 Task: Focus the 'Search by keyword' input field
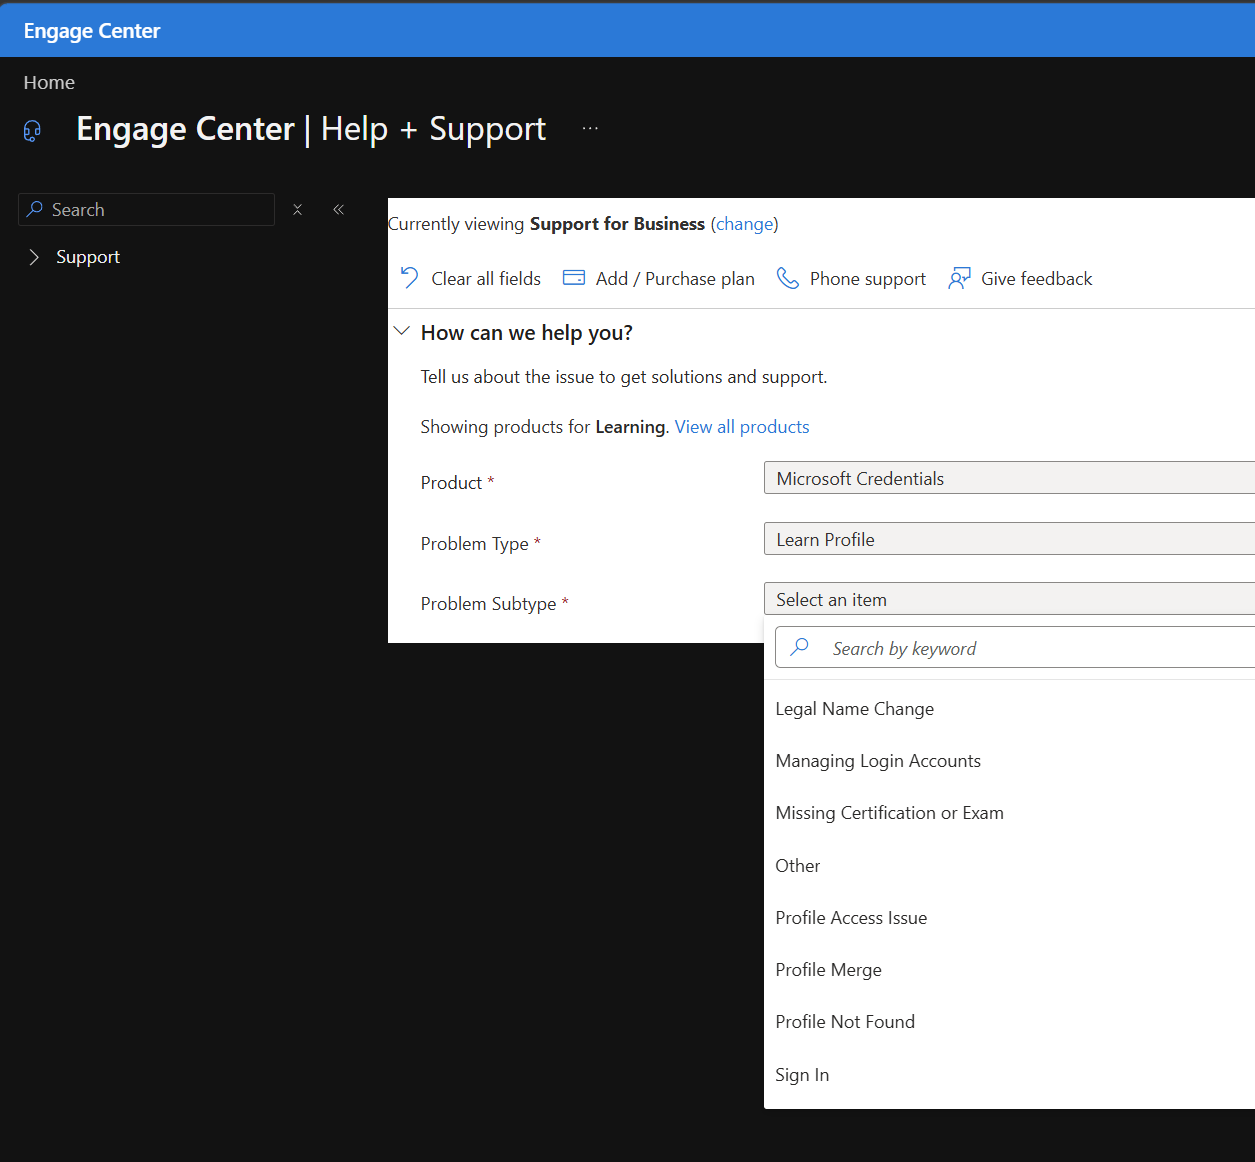pyautogui.click(x=1015, y=648)
